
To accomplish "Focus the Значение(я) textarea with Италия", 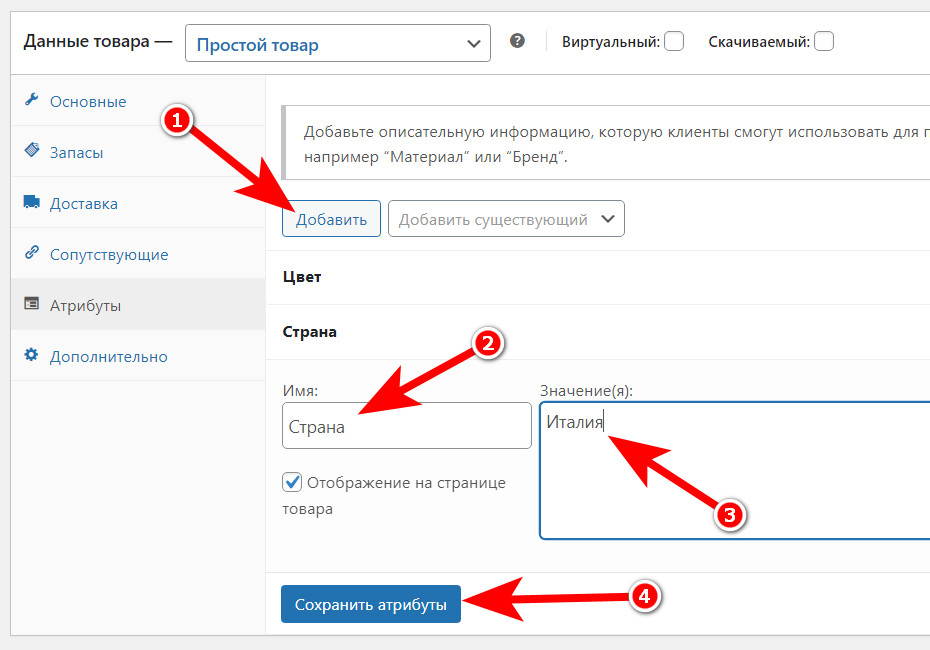I will [735, 470].
